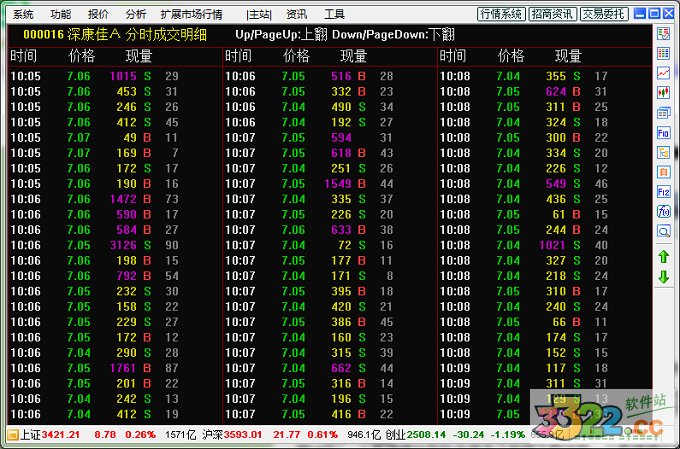Open the intraday line chart icon
Viewport: 680px width, 449px height.
pos(663,73)
